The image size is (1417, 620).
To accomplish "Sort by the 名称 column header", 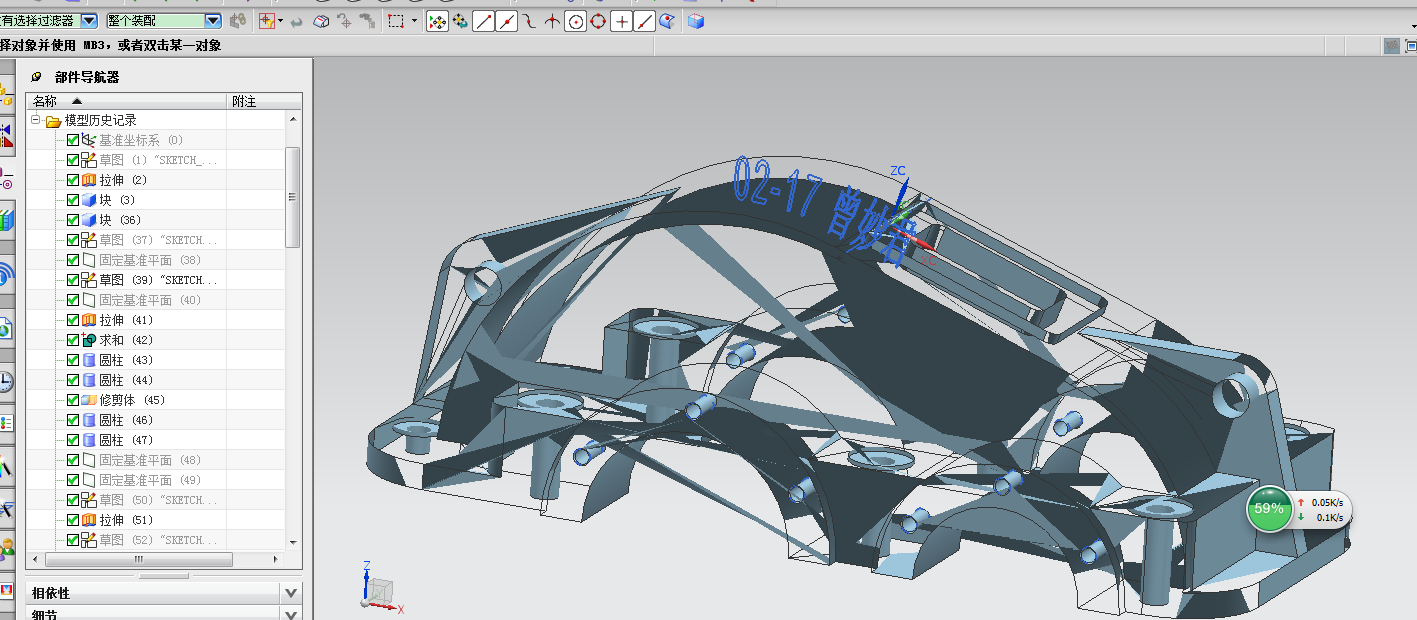I will [45, 101].
